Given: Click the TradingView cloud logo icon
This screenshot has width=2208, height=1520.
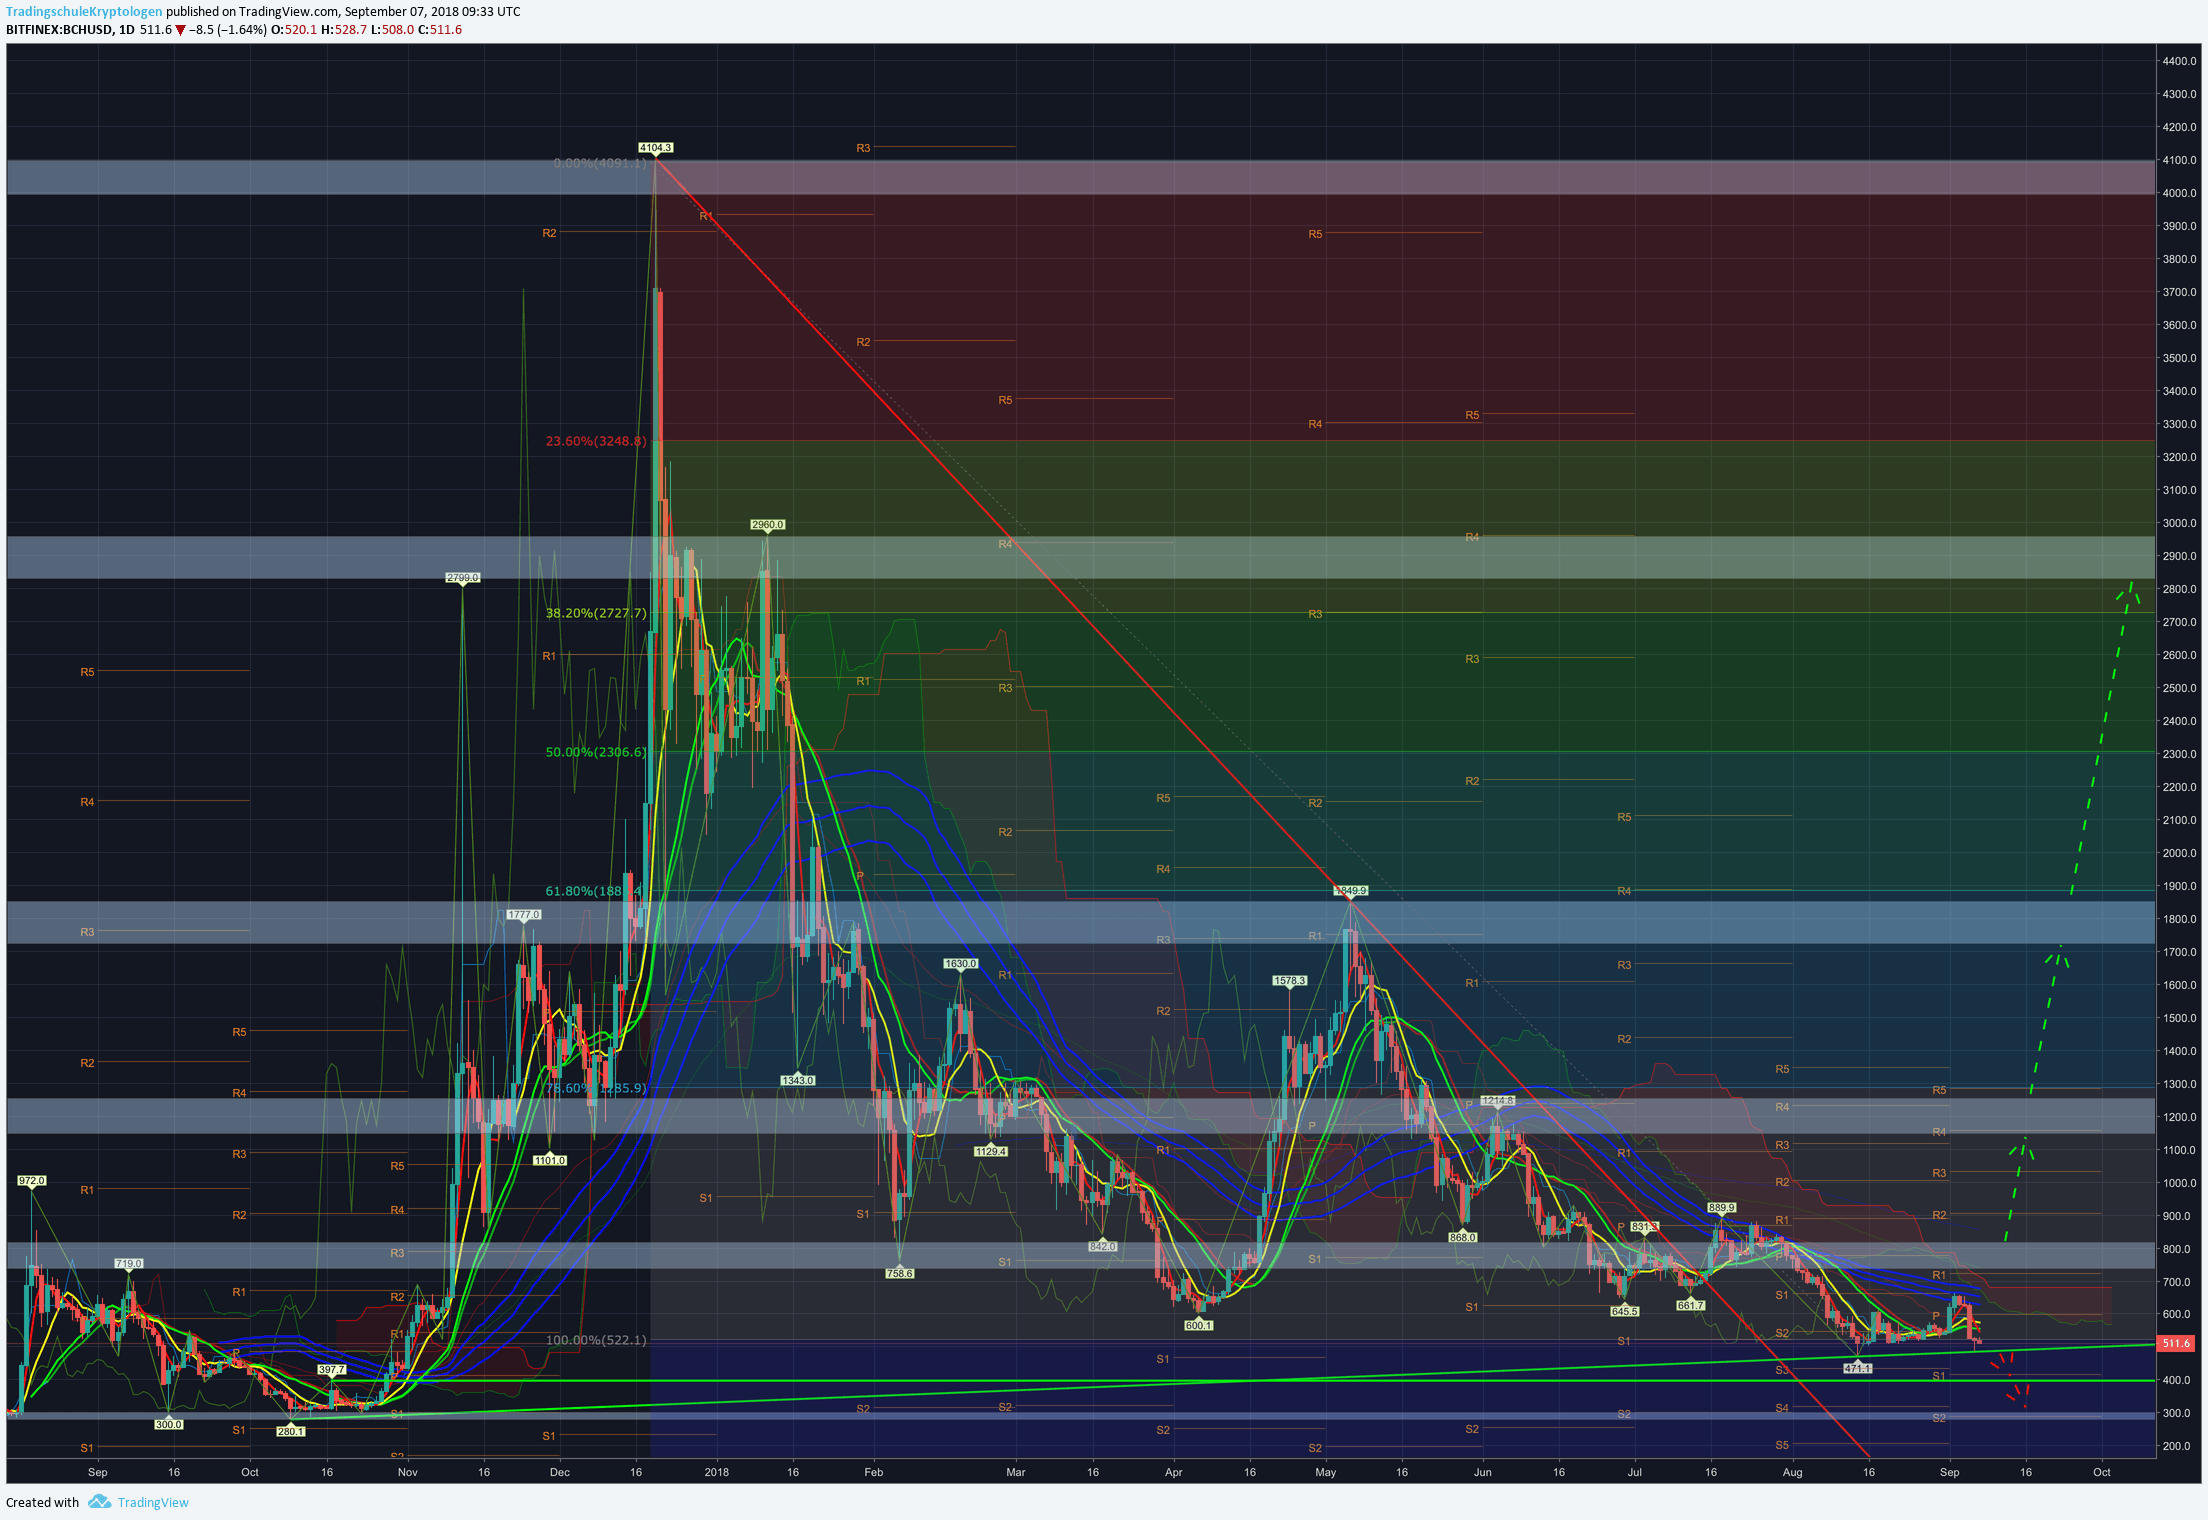Looking at the screenshot, I should 99,1502.
